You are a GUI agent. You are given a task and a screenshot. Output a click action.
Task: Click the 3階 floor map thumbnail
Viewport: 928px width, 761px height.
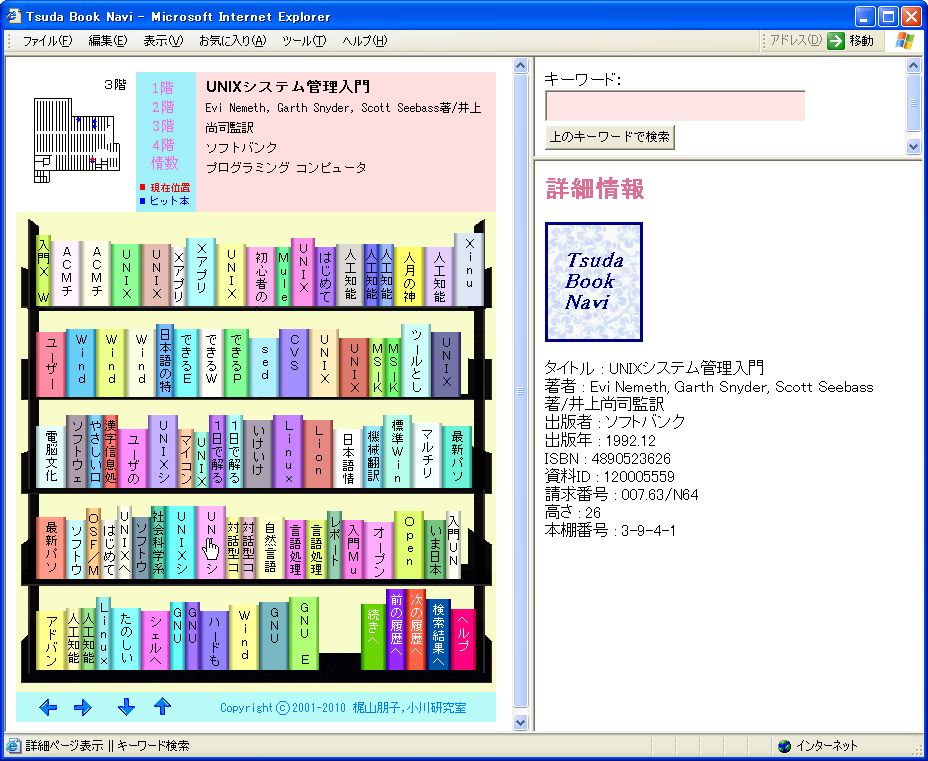(77, 140)
